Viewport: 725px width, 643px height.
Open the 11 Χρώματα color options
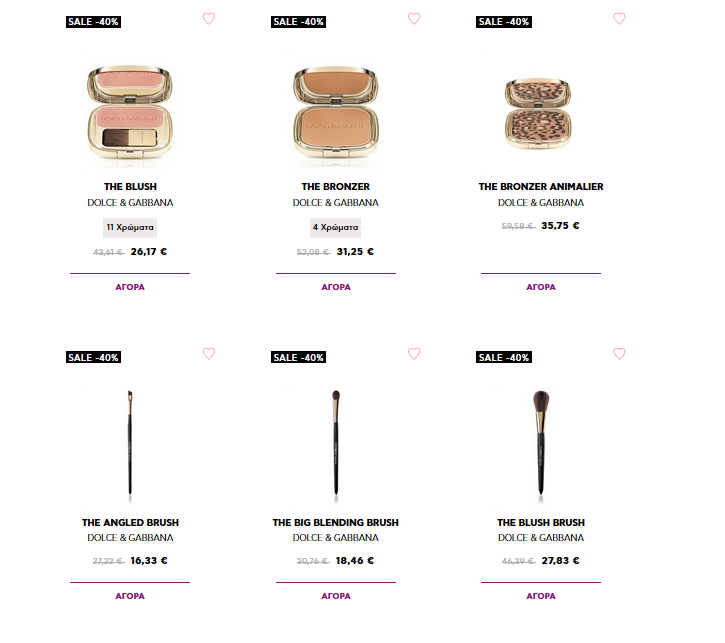[x=130, y=227]
